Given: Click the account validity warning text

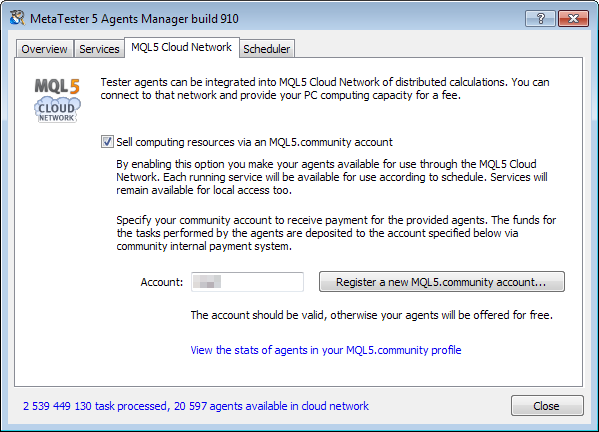Looking at the screenshot, I should [x=372, y=315].
